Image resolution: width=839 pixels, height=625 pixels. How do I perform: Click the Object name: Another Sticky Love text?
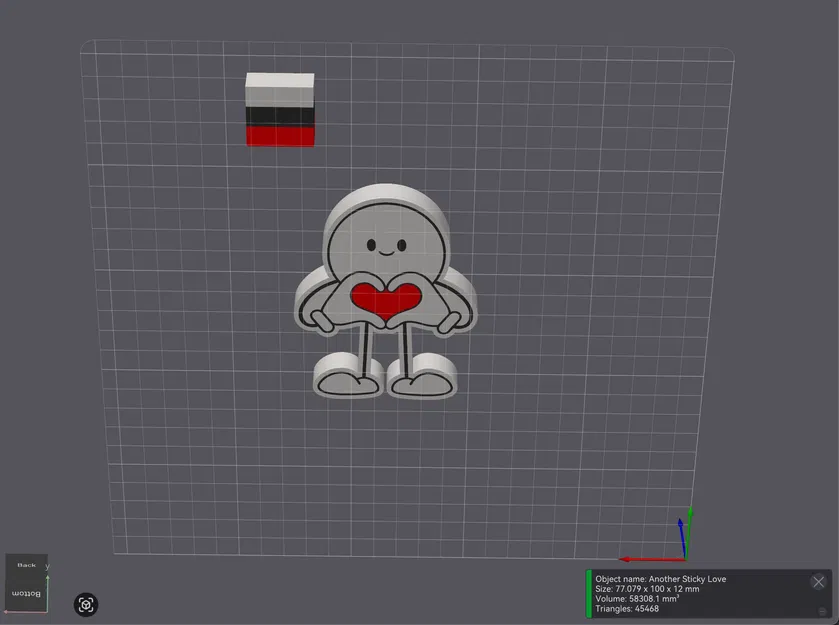(x=660, y=579)
